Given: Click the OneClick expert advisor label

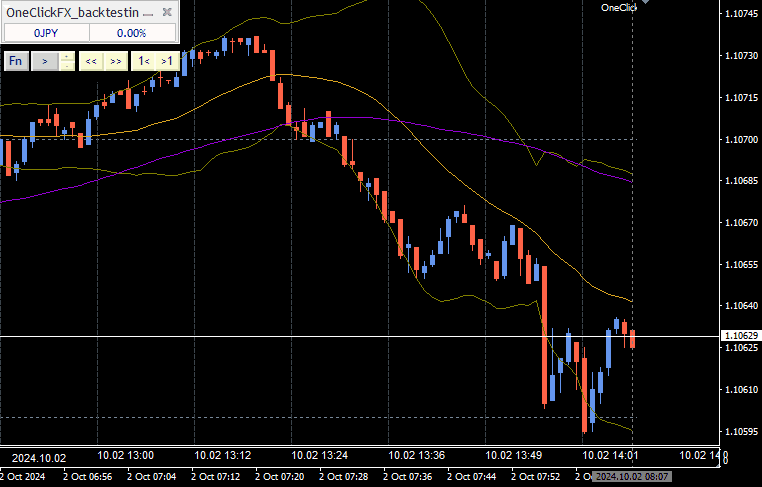Looking at the screenshot, I should (617, 8).
